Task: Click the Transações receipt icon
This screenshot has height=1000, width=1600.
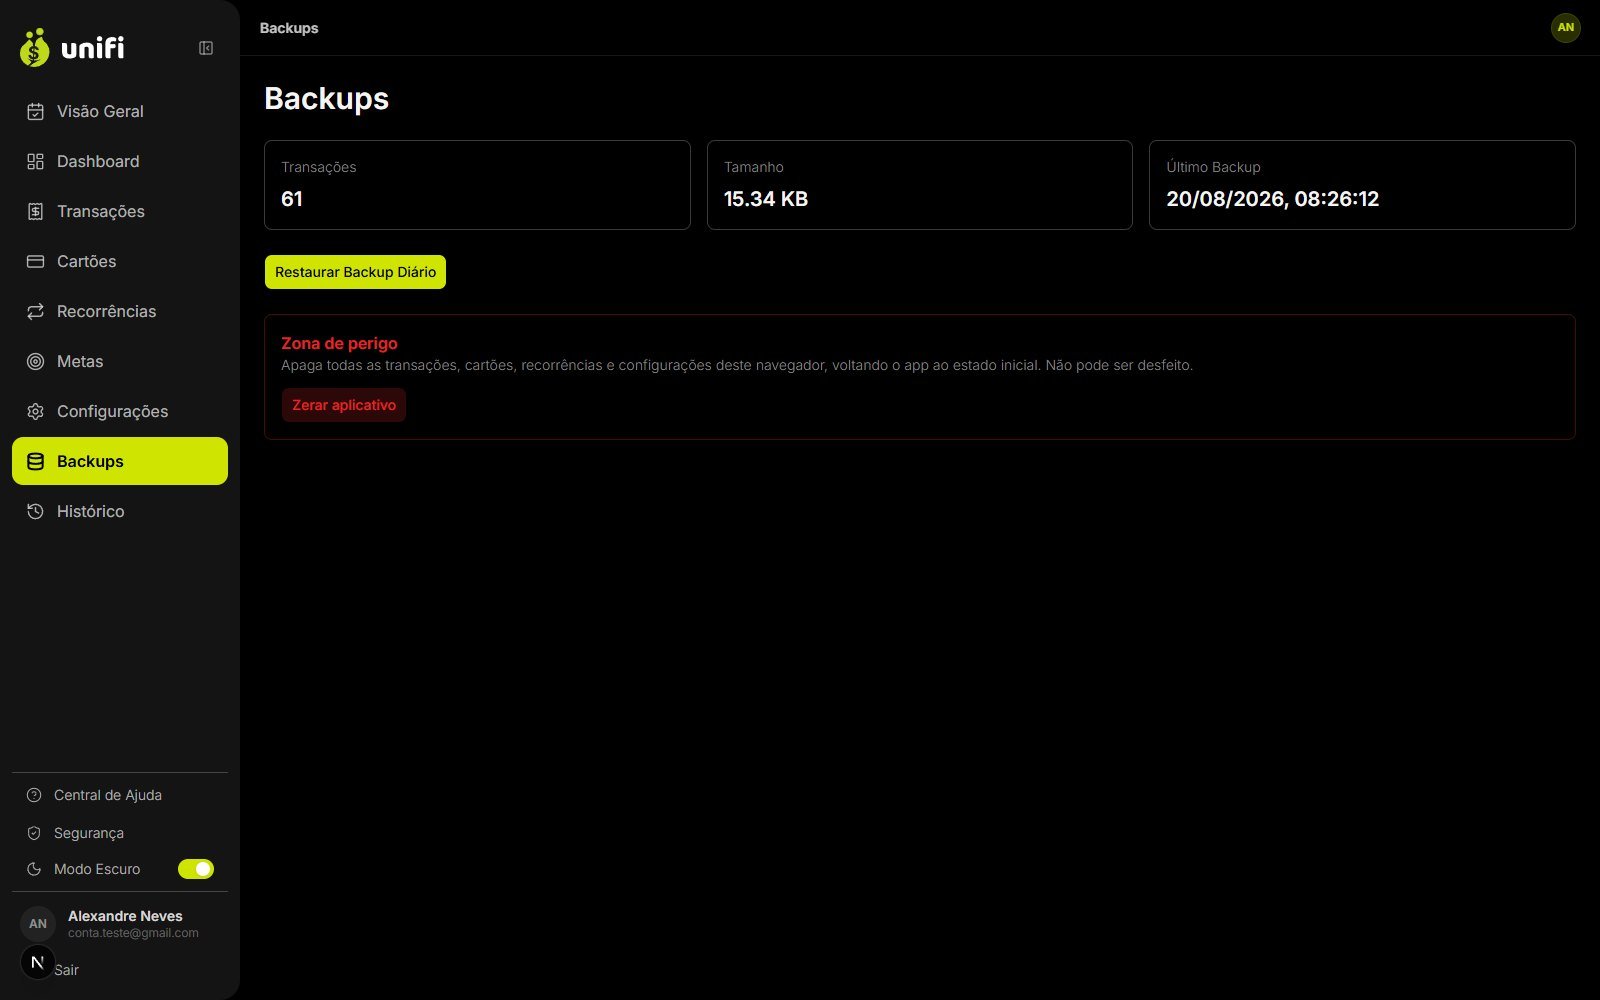Action: click(35, 211)
